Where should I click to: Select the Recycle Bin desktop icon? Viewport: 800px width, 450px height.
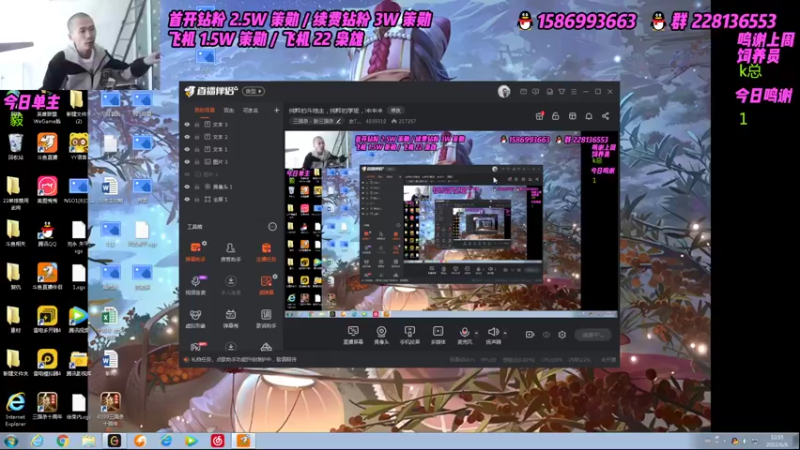tap(15, 147)
